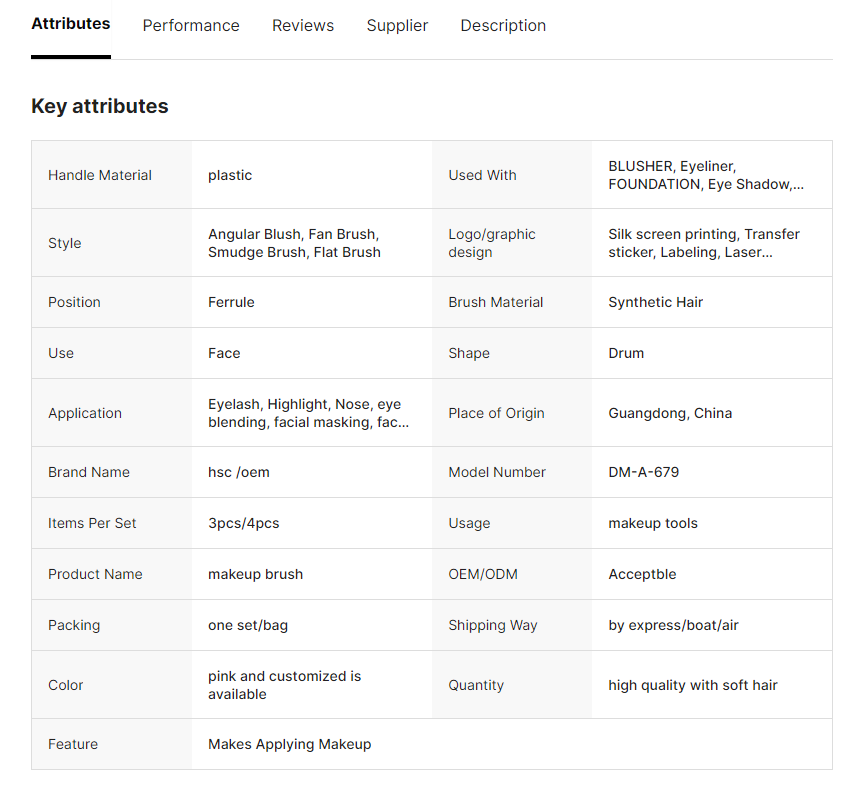Select the Guangdong, China origin value
The width and height of the screenshot is (858, 789).
point(669,413)
